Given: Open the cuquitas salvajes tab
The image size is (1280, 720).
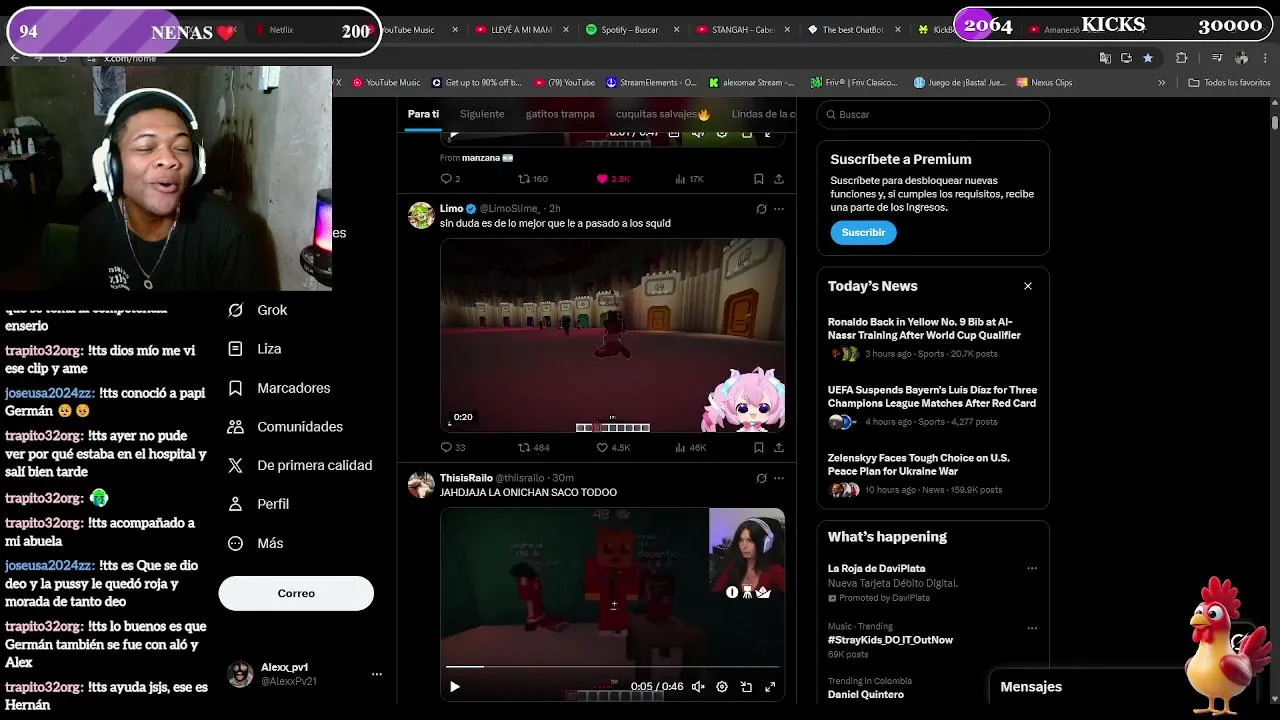Looking at the screenshot, I should pos(662,114).
